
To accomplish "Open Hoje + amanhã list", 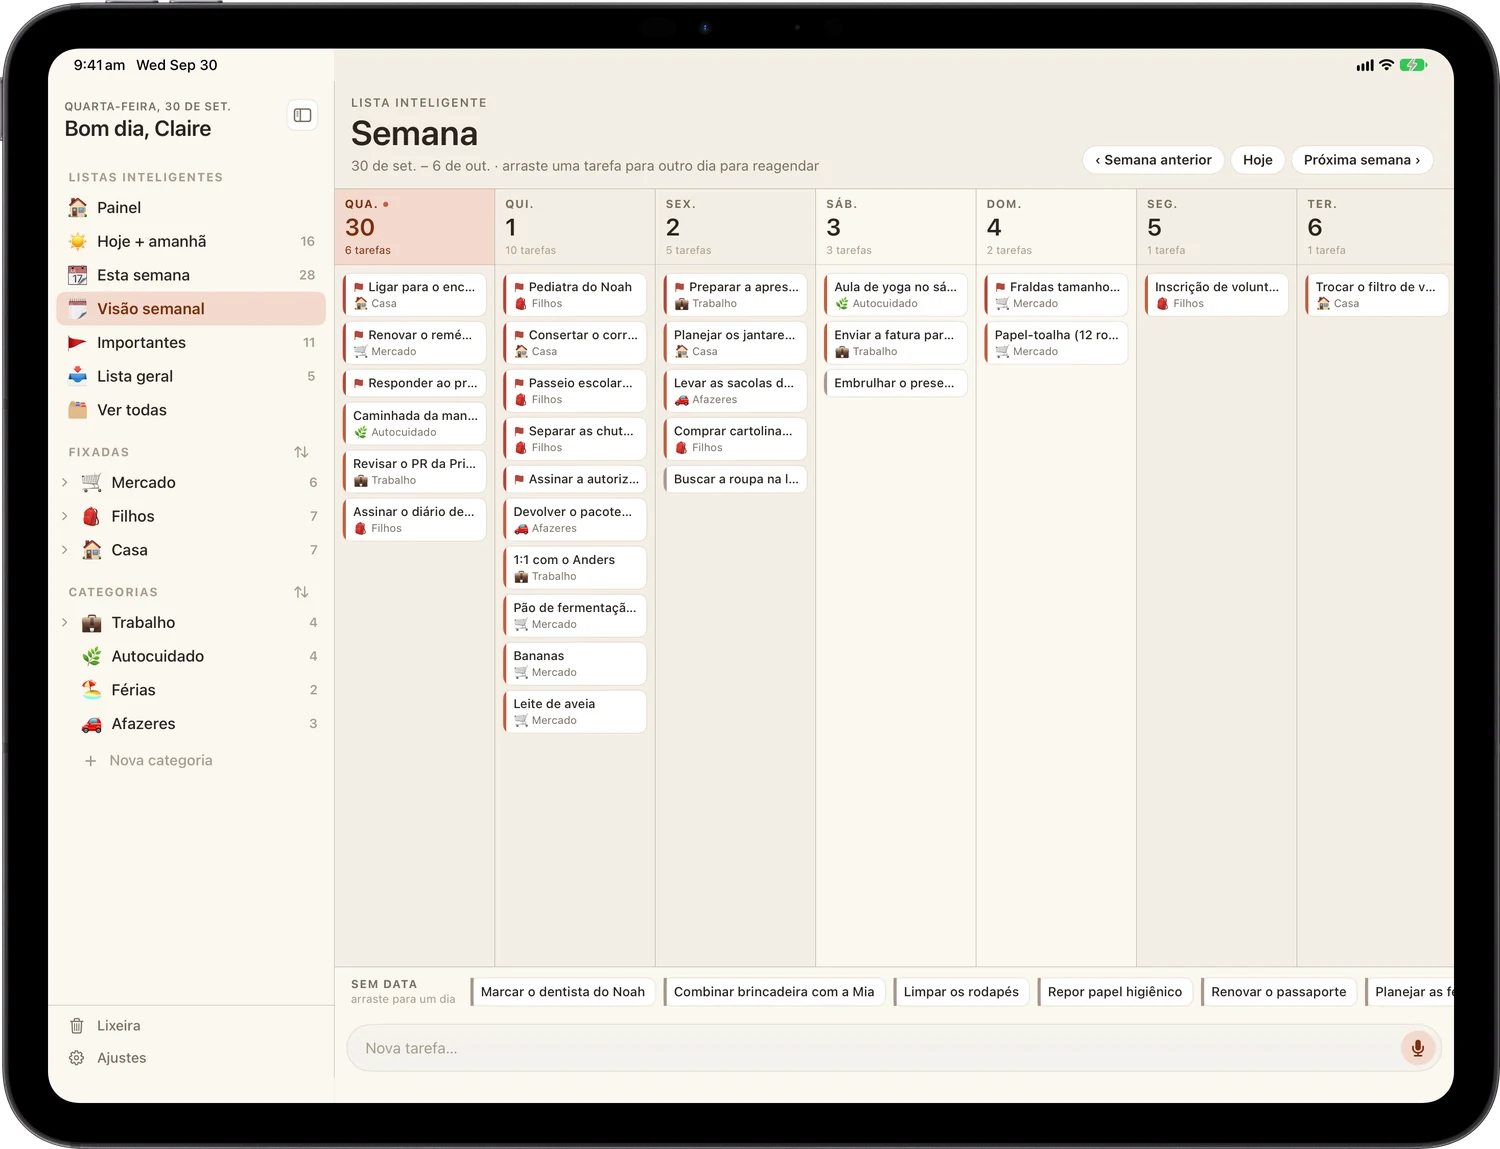I will 191,241.
